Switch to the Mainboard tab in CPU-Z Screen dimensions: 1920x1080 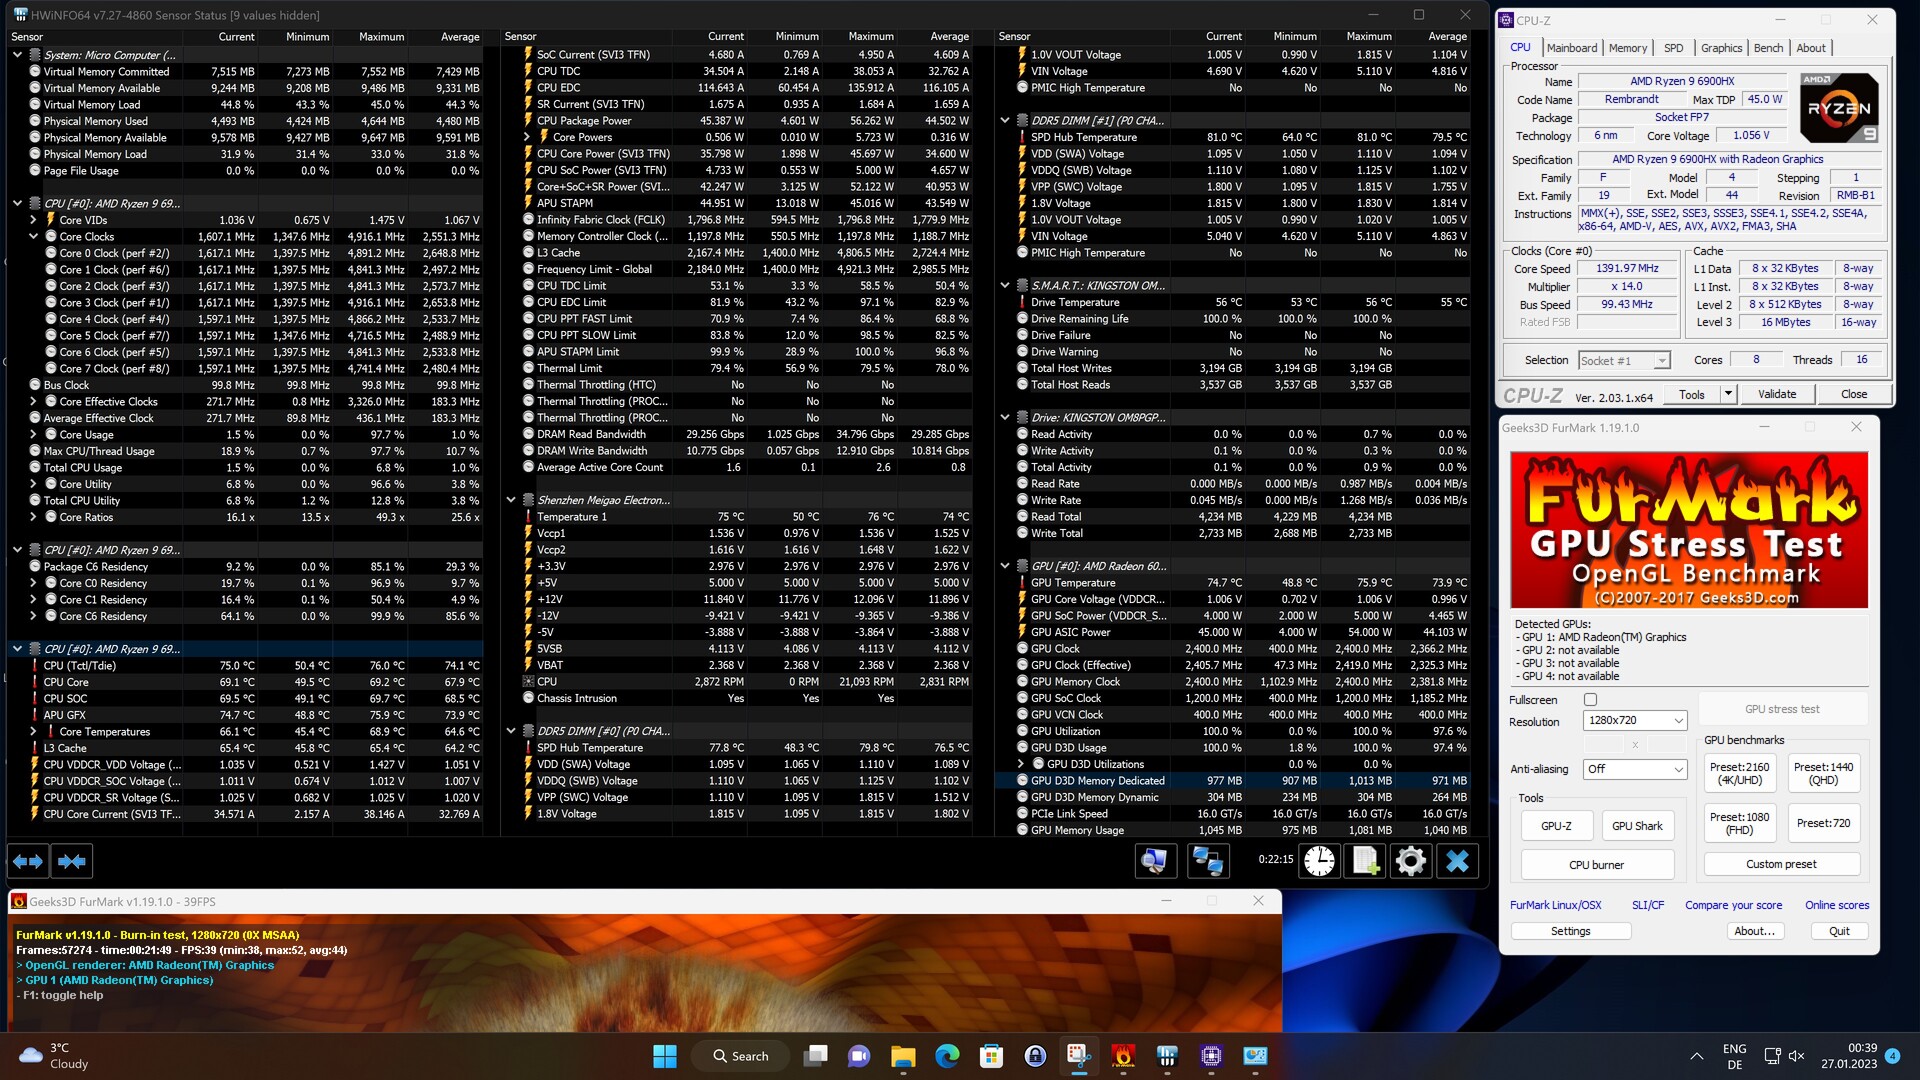click(x=1571, y=48)
